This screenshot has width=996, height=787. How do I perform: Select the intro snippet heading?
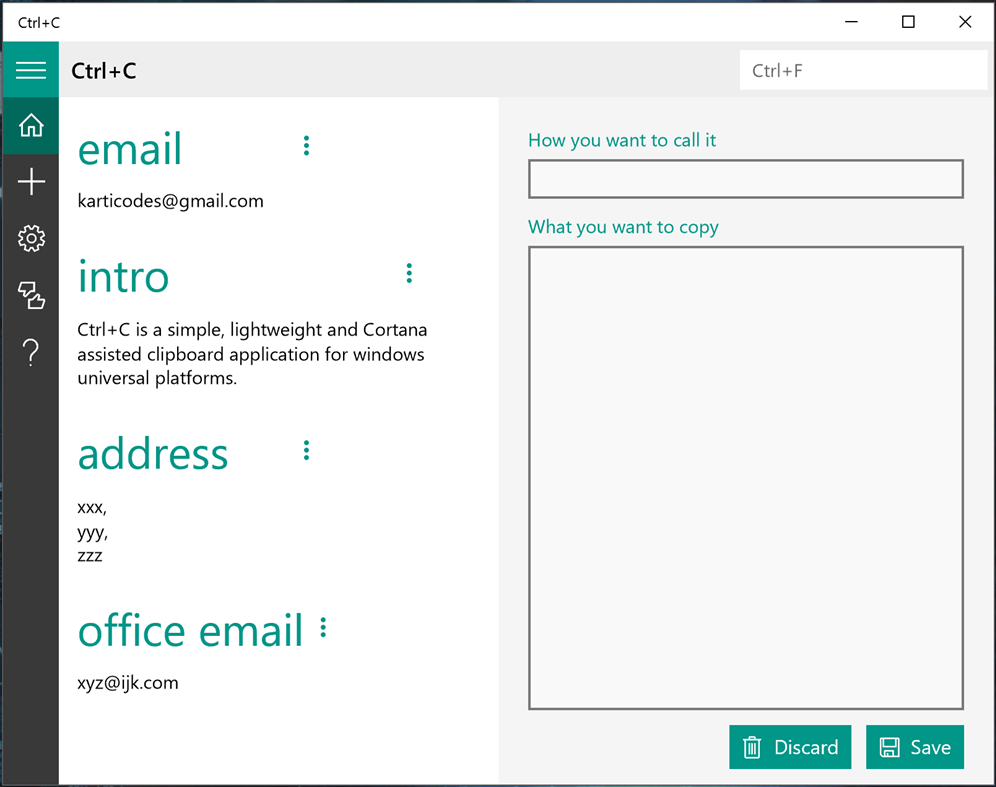point(123,277)
